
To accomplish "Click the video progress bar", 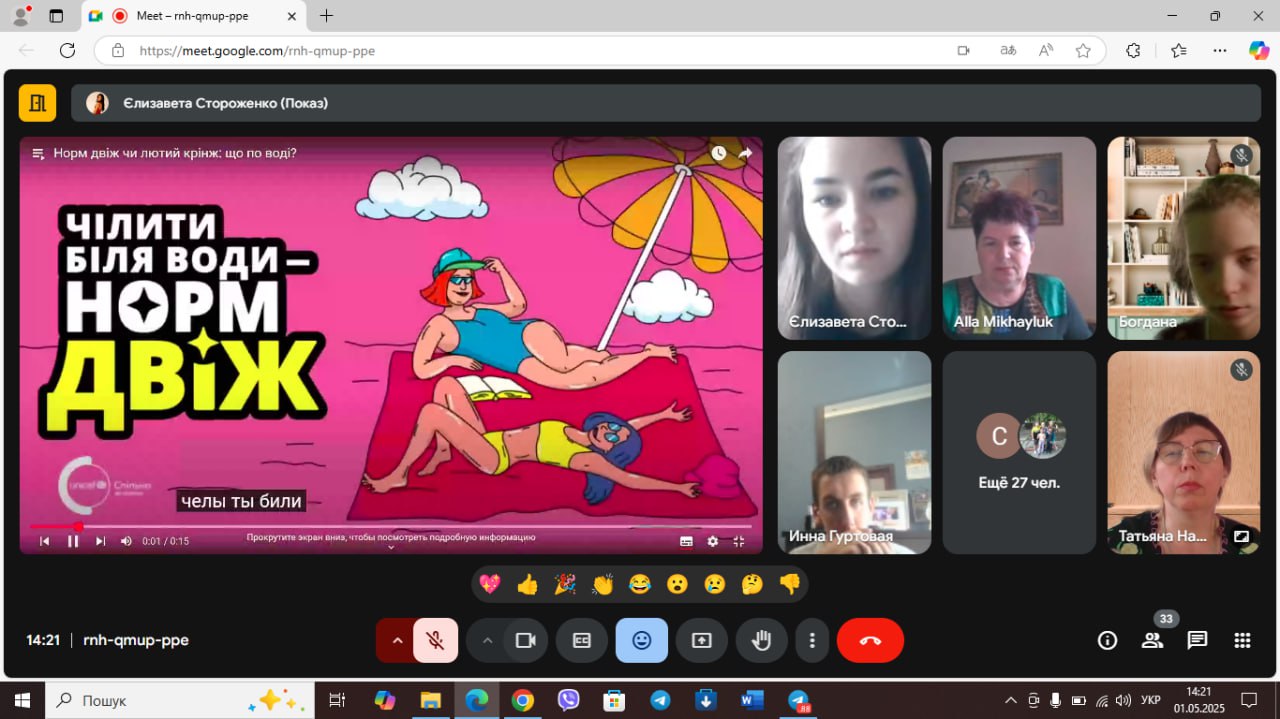I will click(x=400, y=526).
